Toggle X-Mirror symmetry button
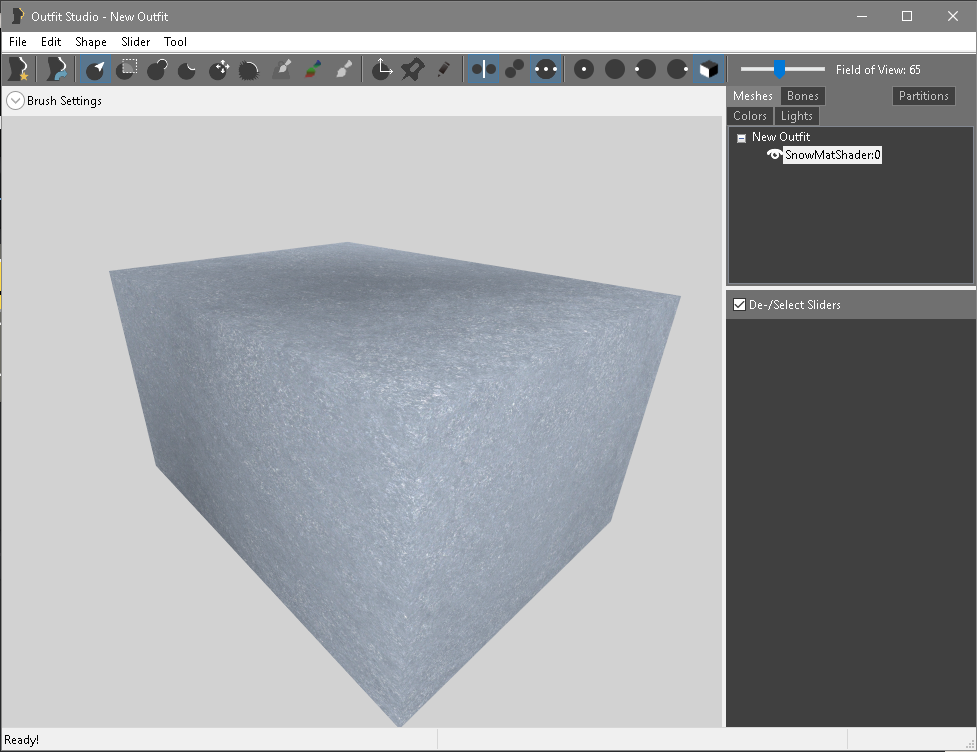The width and height of the screenshot is (977, 752). 483,69
